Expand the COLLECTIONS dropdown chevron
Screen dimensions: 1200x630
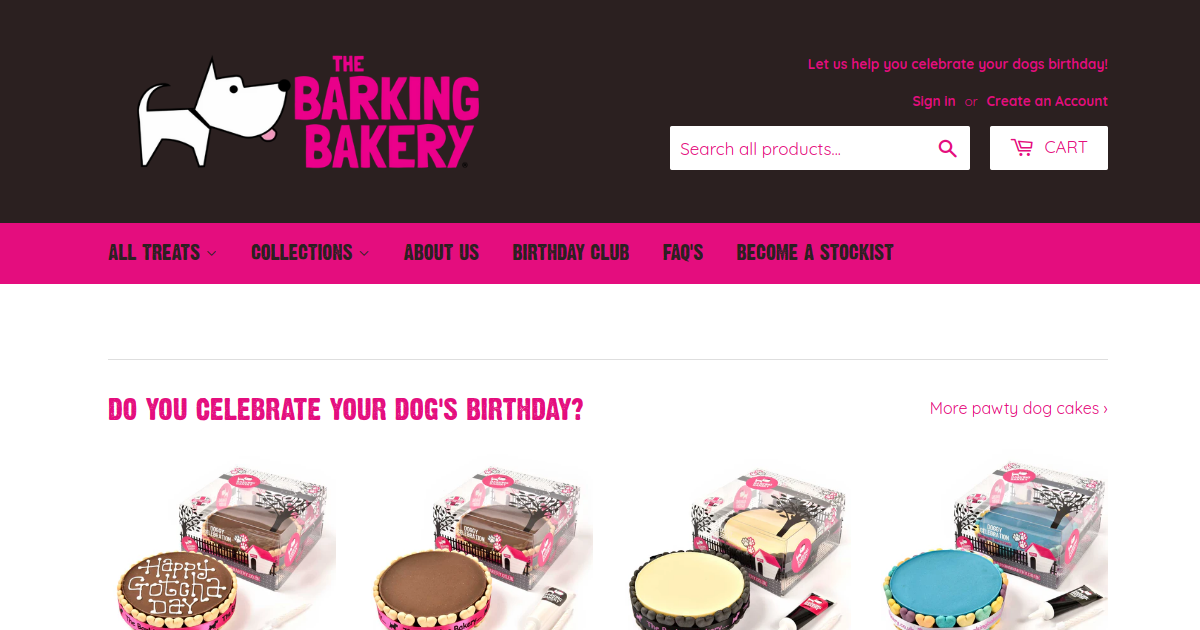tap(364, 253)
